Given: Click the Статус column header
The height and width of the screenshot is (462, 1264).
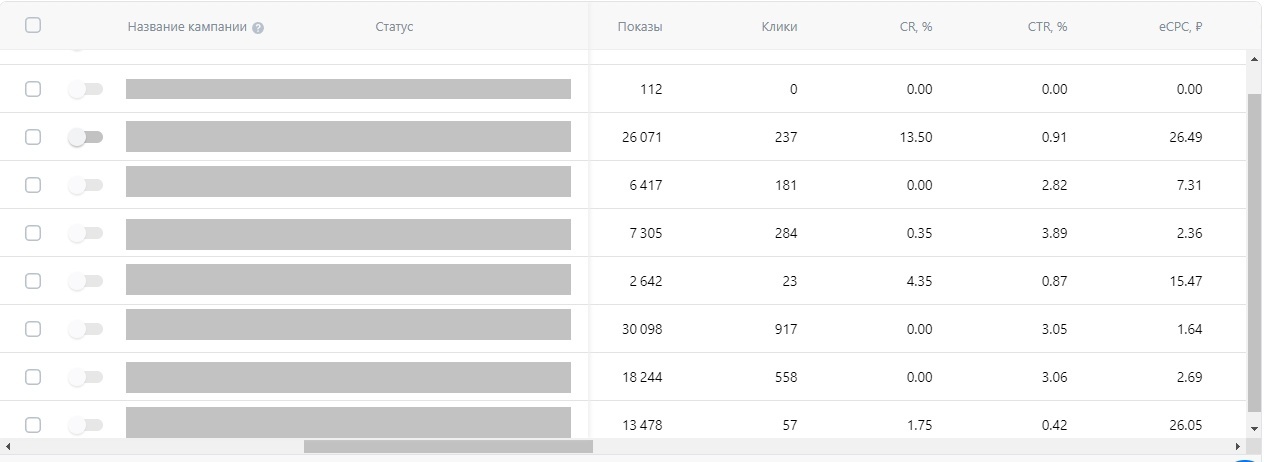Looking at the screenshot, I should coord(394,27).
